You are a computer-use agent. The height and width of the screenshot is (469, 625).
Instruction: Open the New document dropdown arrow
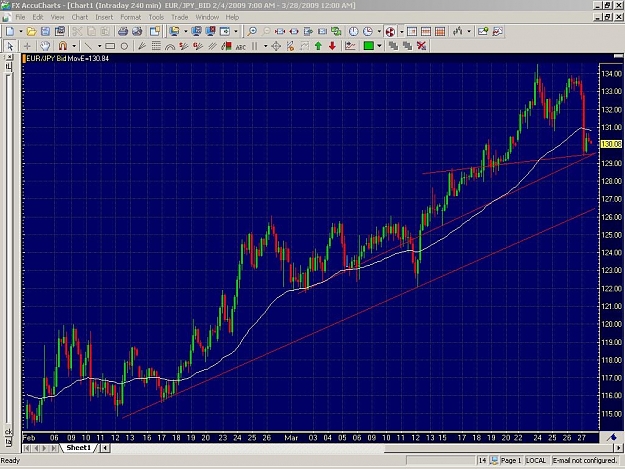pyautogui.click(x=21, y=31)
